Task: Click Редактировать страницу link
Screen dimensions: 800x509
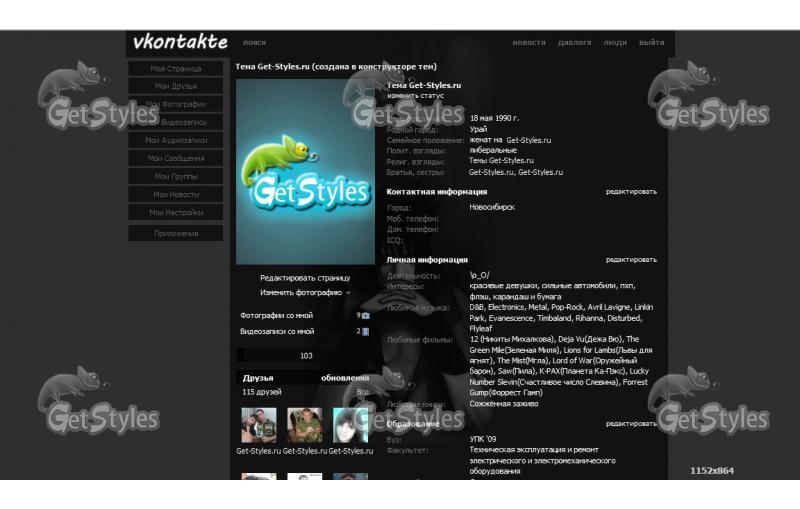Action: [x=305, y=278]
